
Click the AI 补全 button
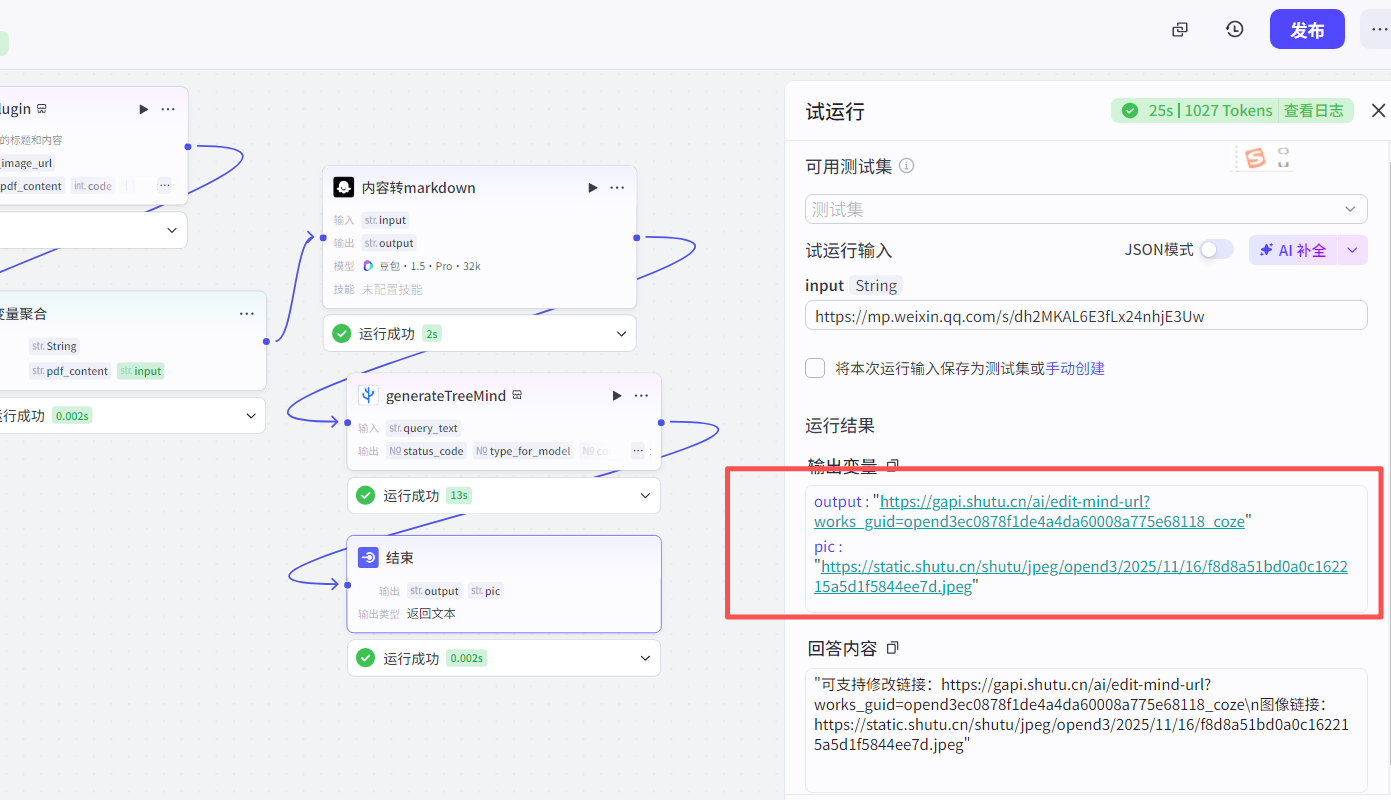1293,250
